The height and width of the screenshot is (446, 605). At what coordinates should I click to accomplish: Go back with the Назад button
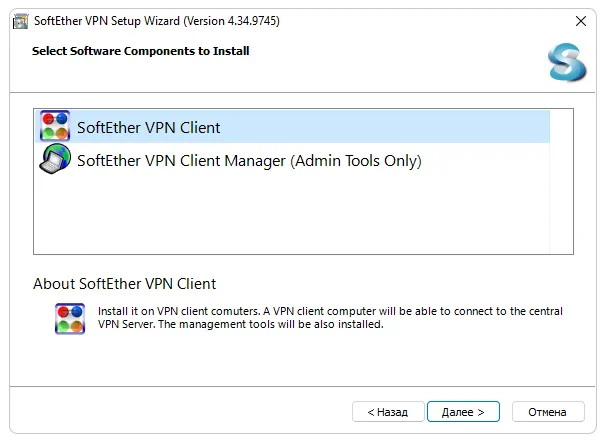[388, 412]
